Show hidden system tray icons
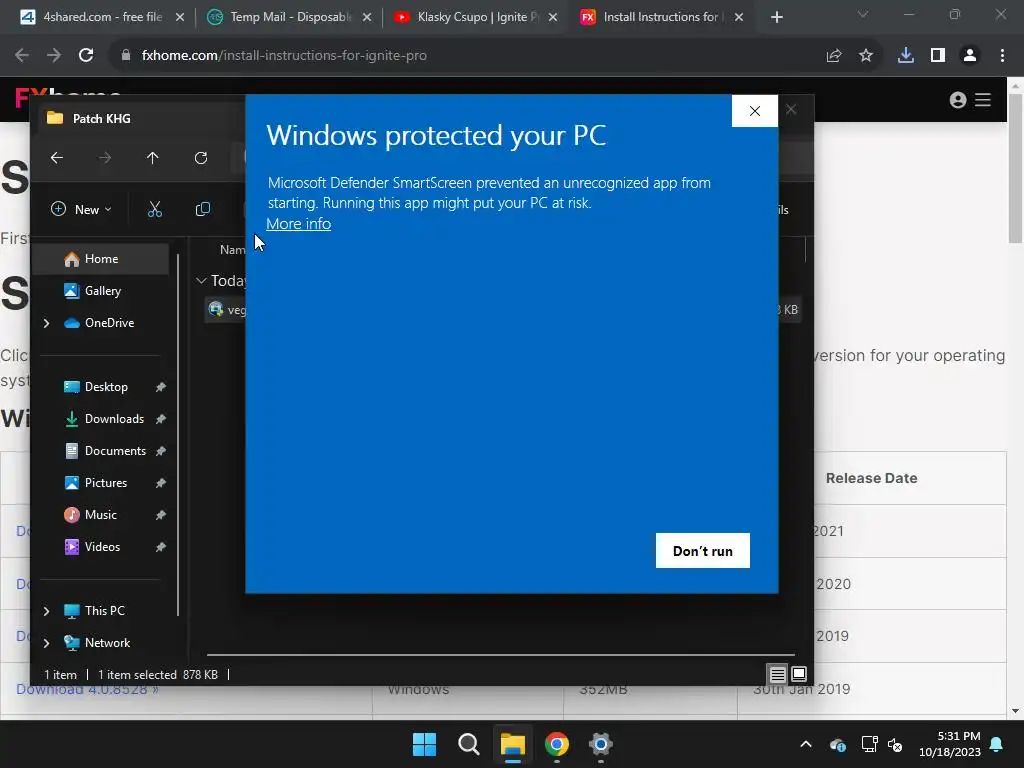Image resolution: width=1024 pixels, height=768 pixels. 806,744
